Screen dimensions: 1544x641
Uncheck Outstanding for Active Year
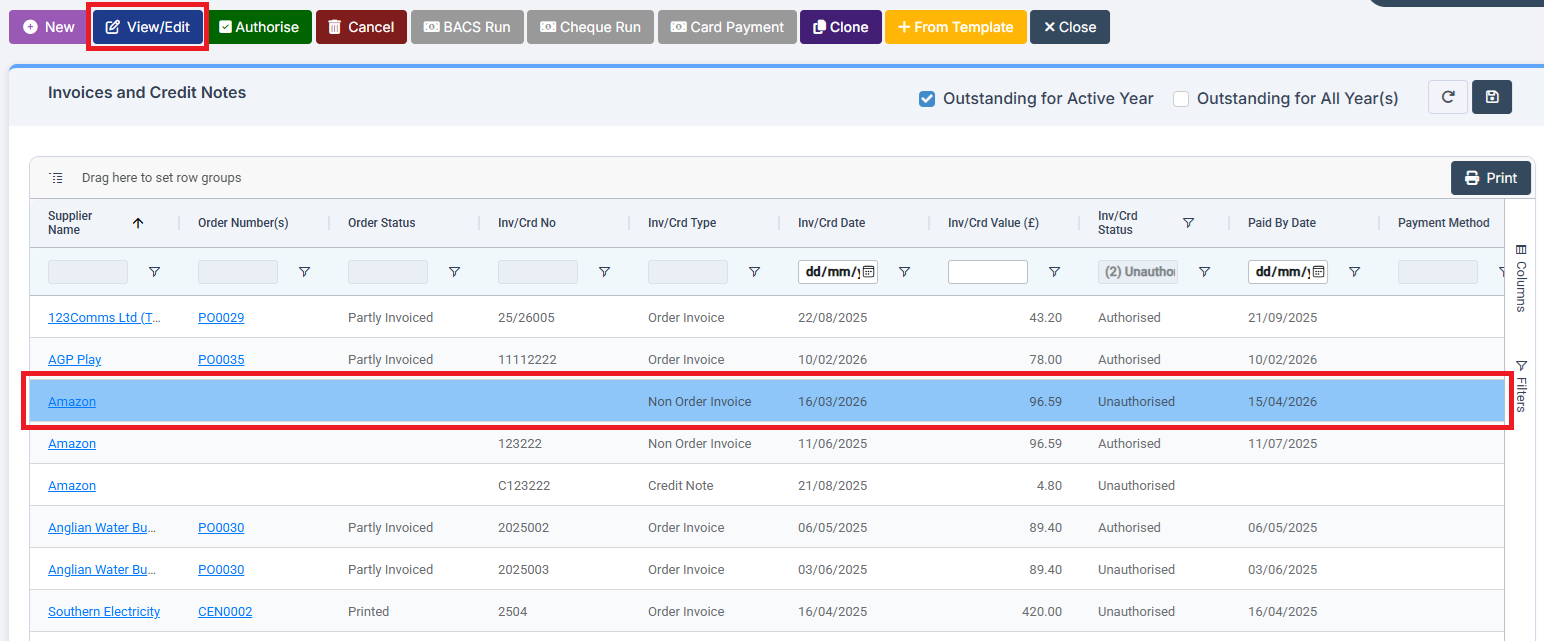[927, 99]
